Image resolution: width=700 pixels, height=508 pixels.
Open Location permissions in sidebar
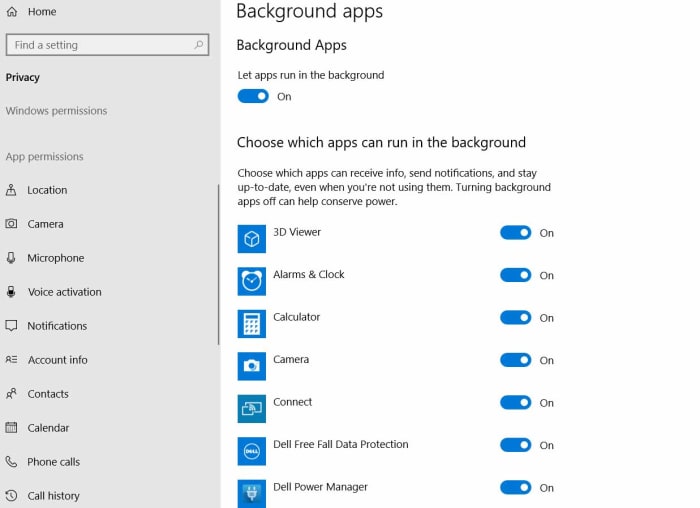[x=47, y=190]
